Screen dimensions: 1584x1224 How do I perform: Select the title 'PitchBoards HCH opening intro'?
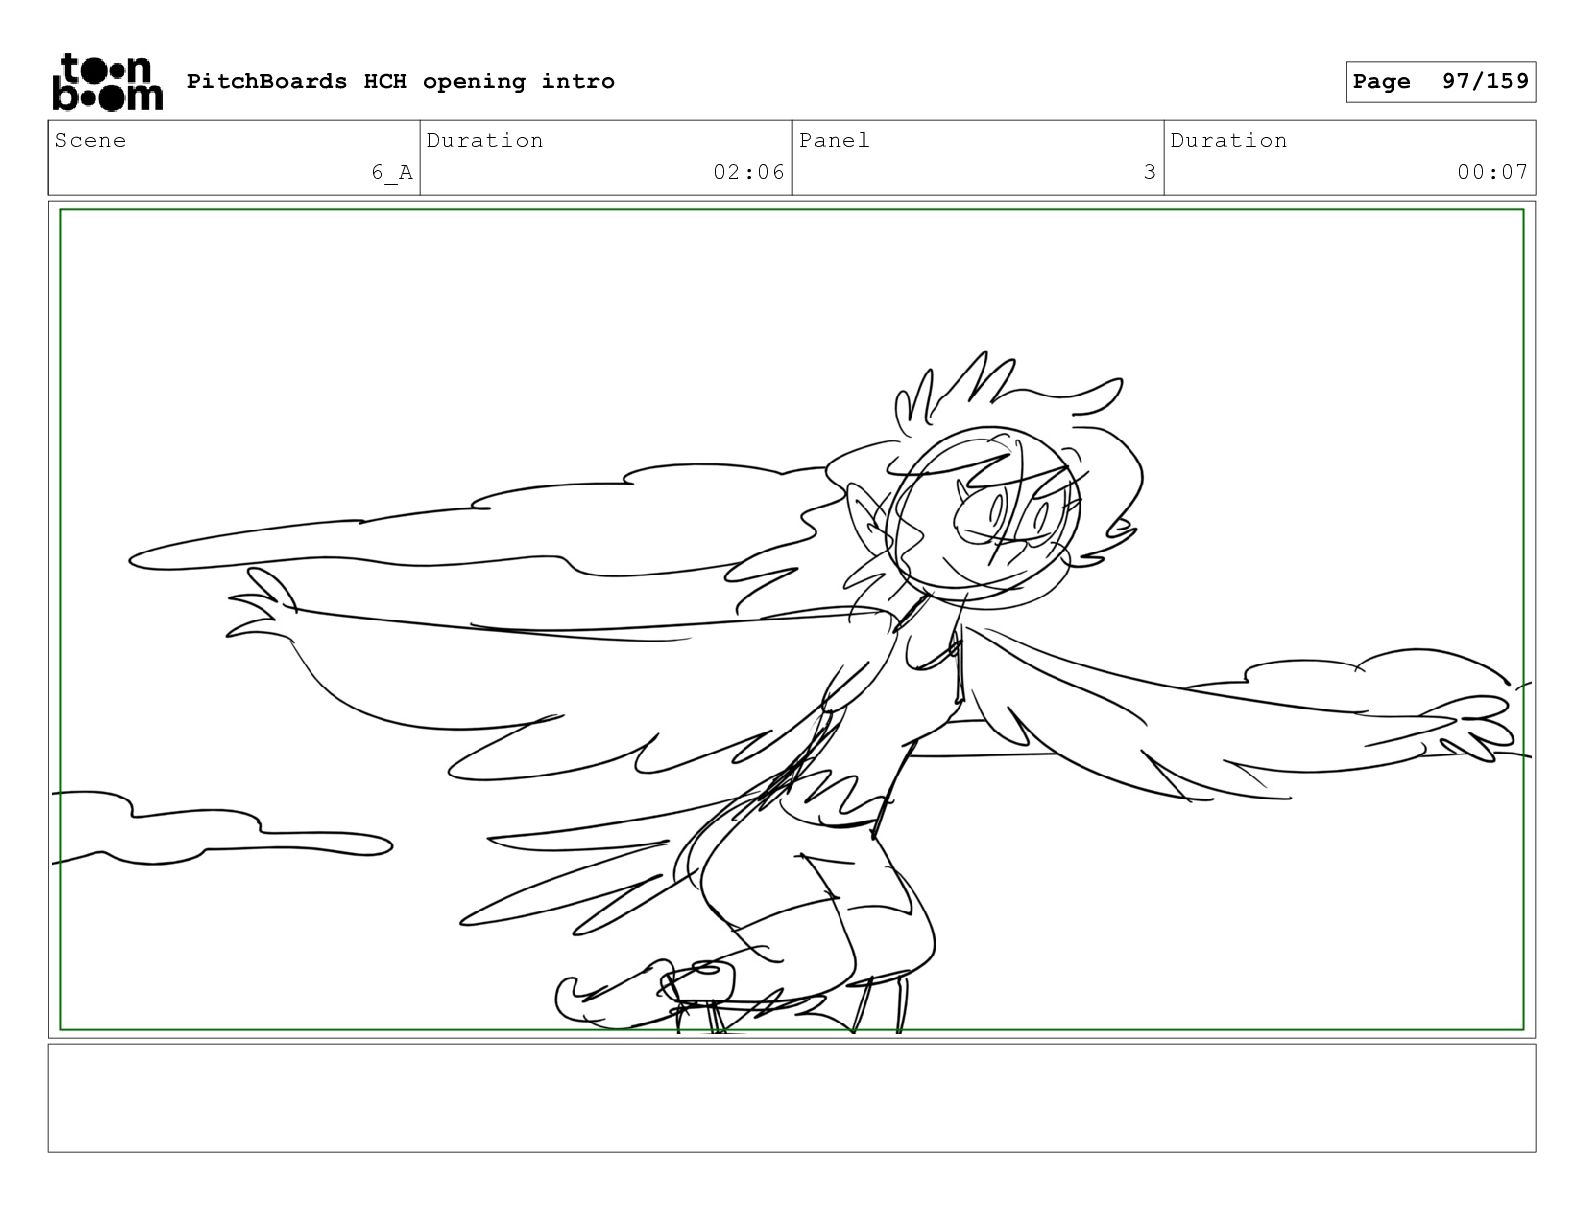point(401,82)
